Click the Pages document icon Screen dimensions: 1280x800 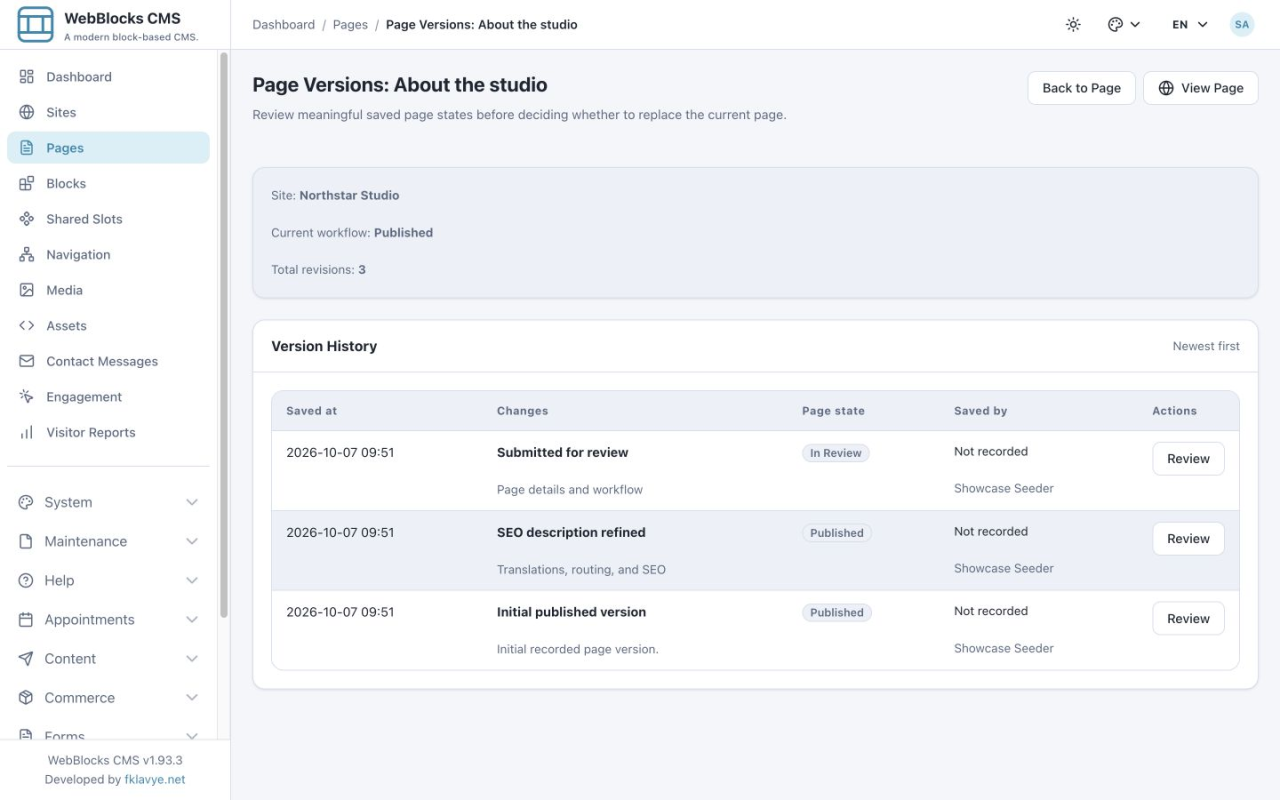[27, 148]
